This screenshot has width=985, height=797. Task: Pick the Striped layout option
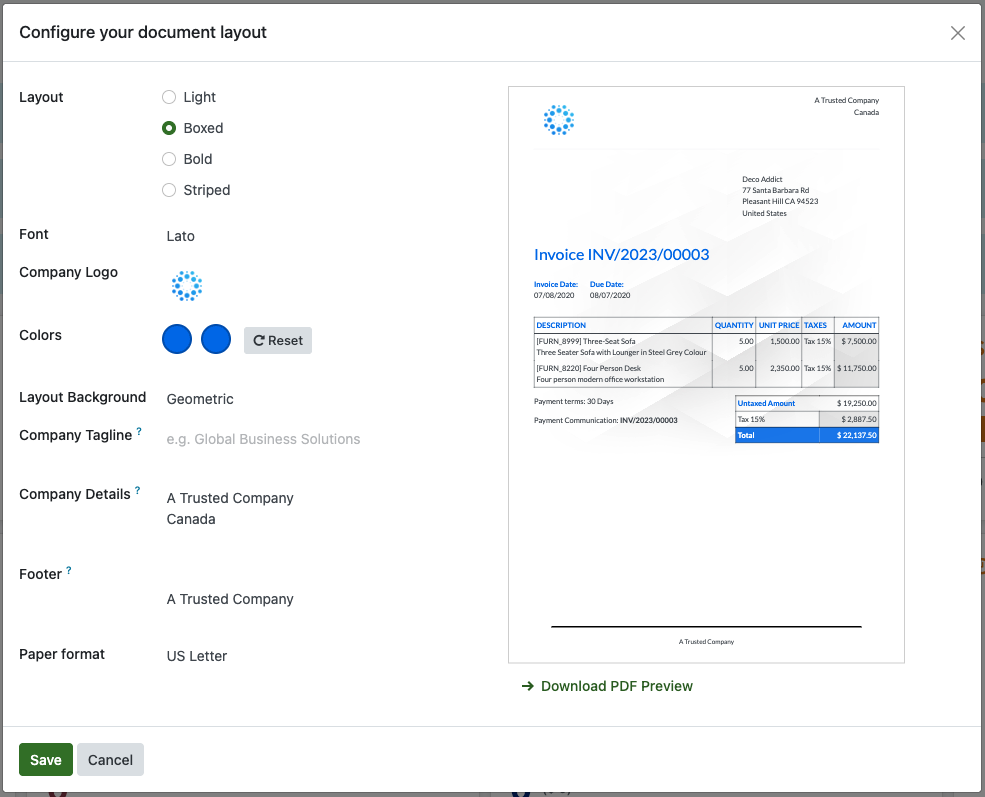(169, 190)
